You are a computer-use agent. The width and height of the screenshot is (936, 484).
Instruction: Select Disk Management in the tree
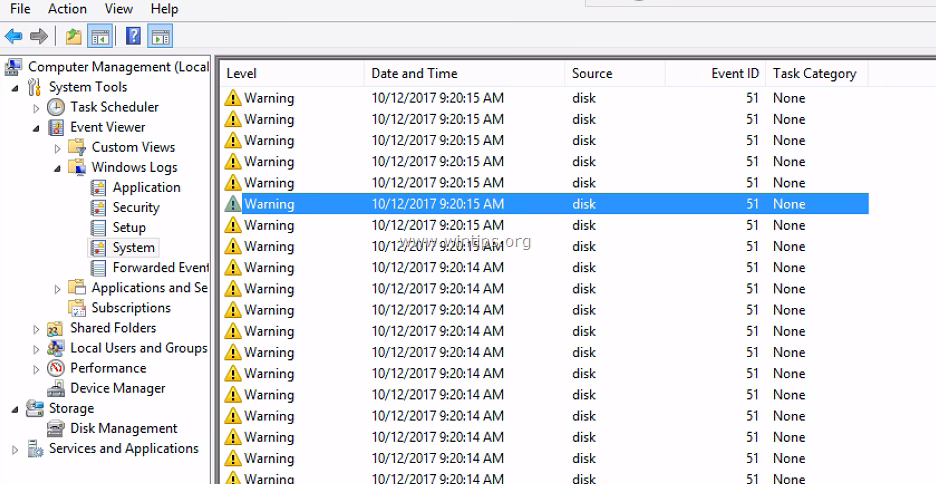click(x=124, y=428)
